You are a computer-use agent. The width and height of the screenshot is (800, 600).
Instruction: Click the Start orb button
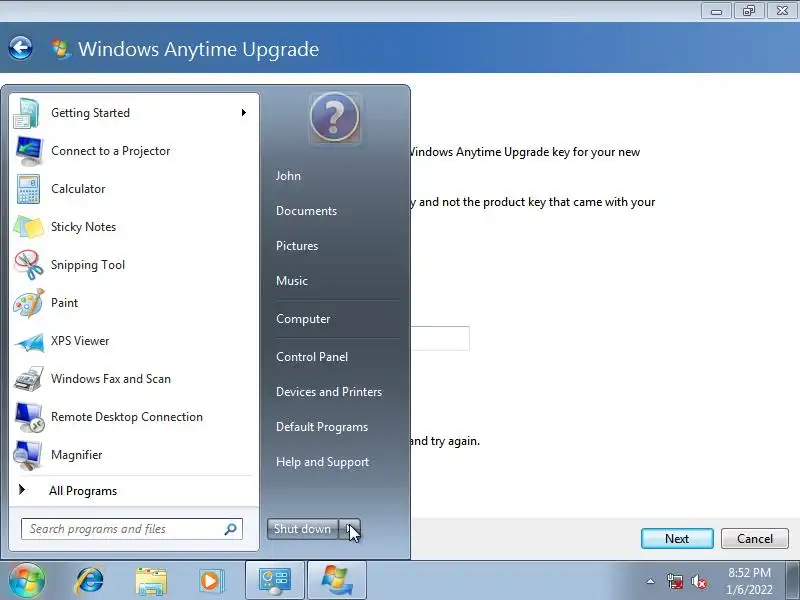pyautogui.click(x=26, y=581)
